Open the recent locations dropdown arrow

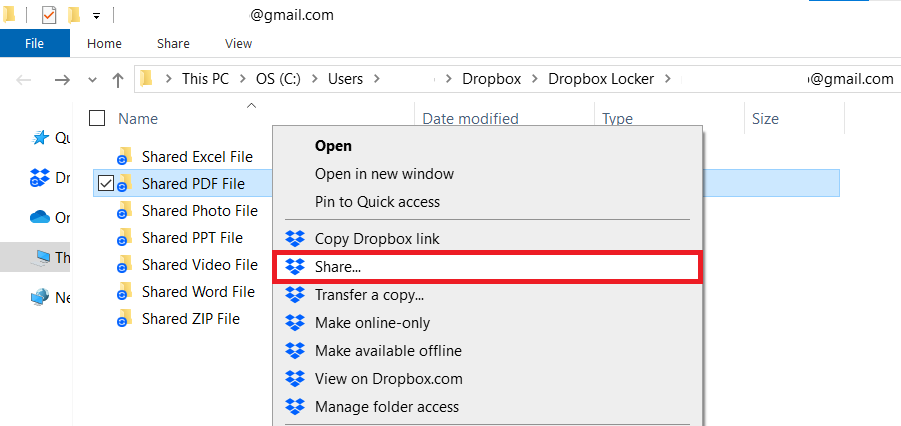93,80
